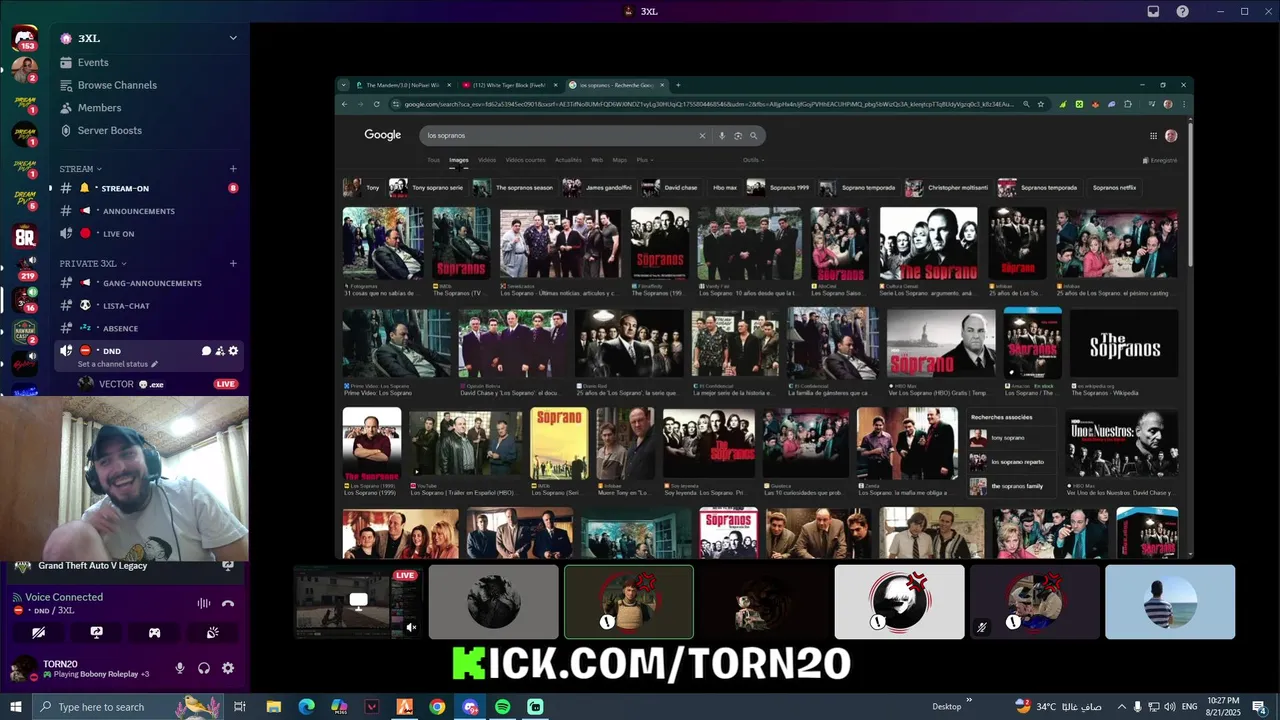This screenshot has height=720, width=1280.
Task: Open the announcements channel
Action: pyautogui.click(x=150, y=211)
